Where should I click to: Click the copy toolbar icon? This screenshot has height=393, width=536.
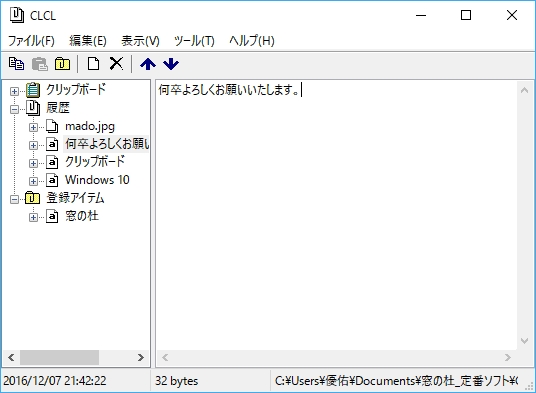click(x=16, y=64)
